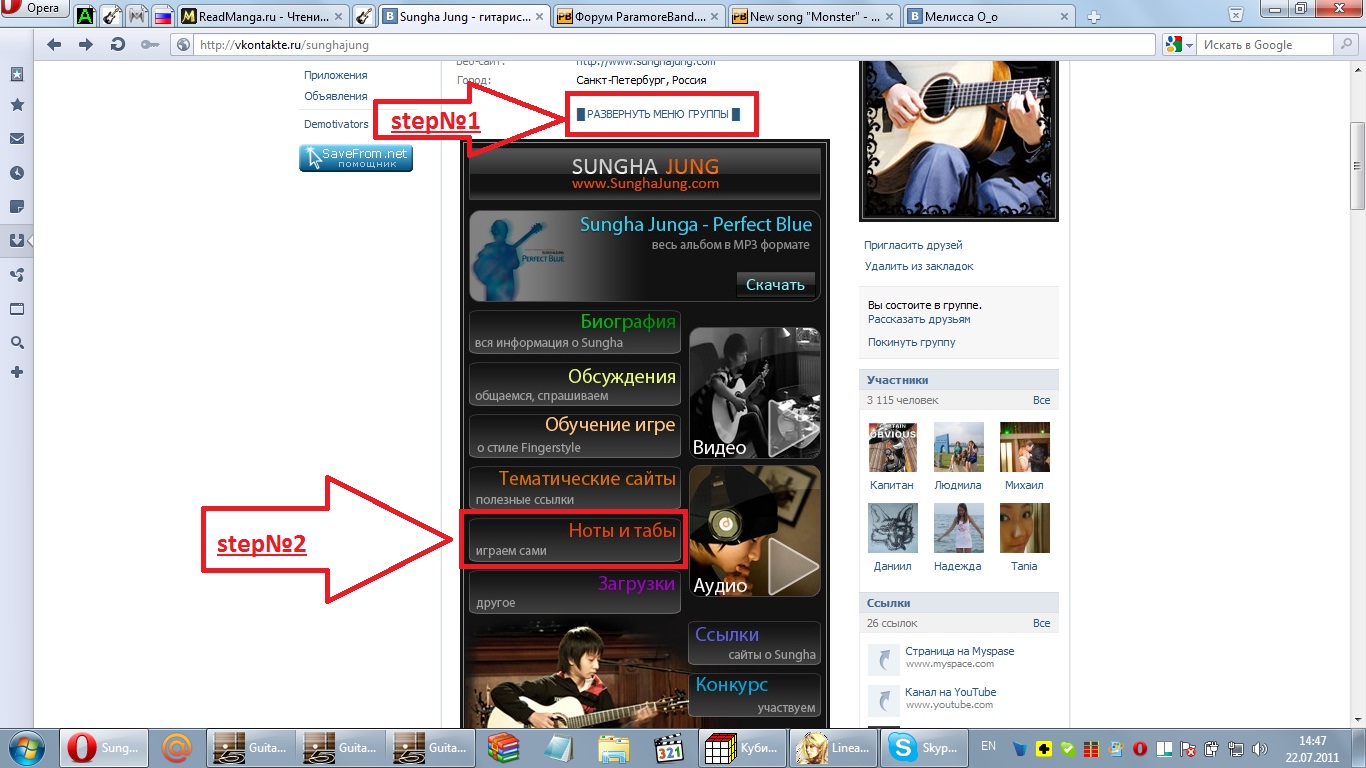The height and width of the screenshot is (768, 1366).
Task: Focus the address bar with vkontakte.ru URL
Action: (664, 44)
